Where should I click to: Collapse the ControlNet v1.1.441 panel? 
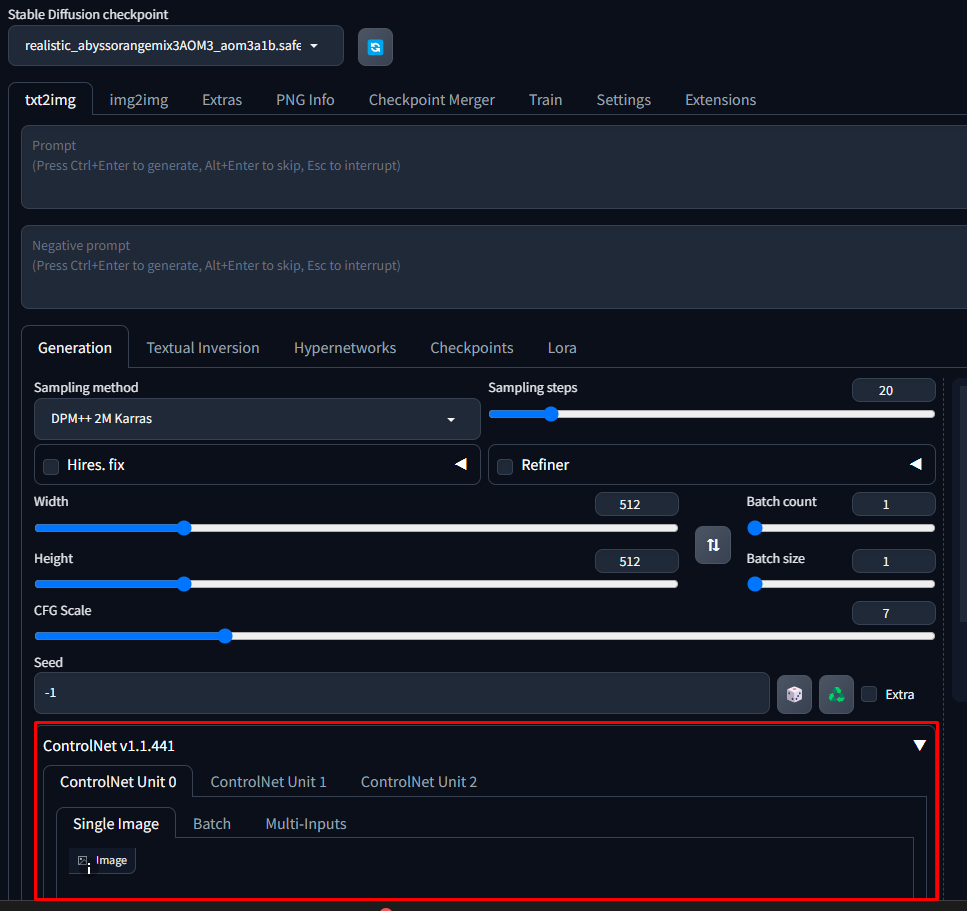pos(919,745)
